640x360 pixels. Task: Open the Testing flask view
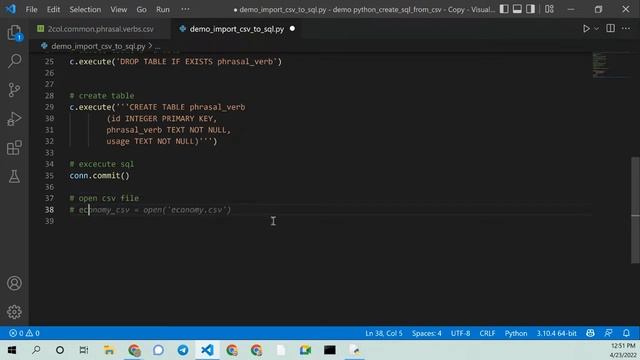[x=14, y=176]
